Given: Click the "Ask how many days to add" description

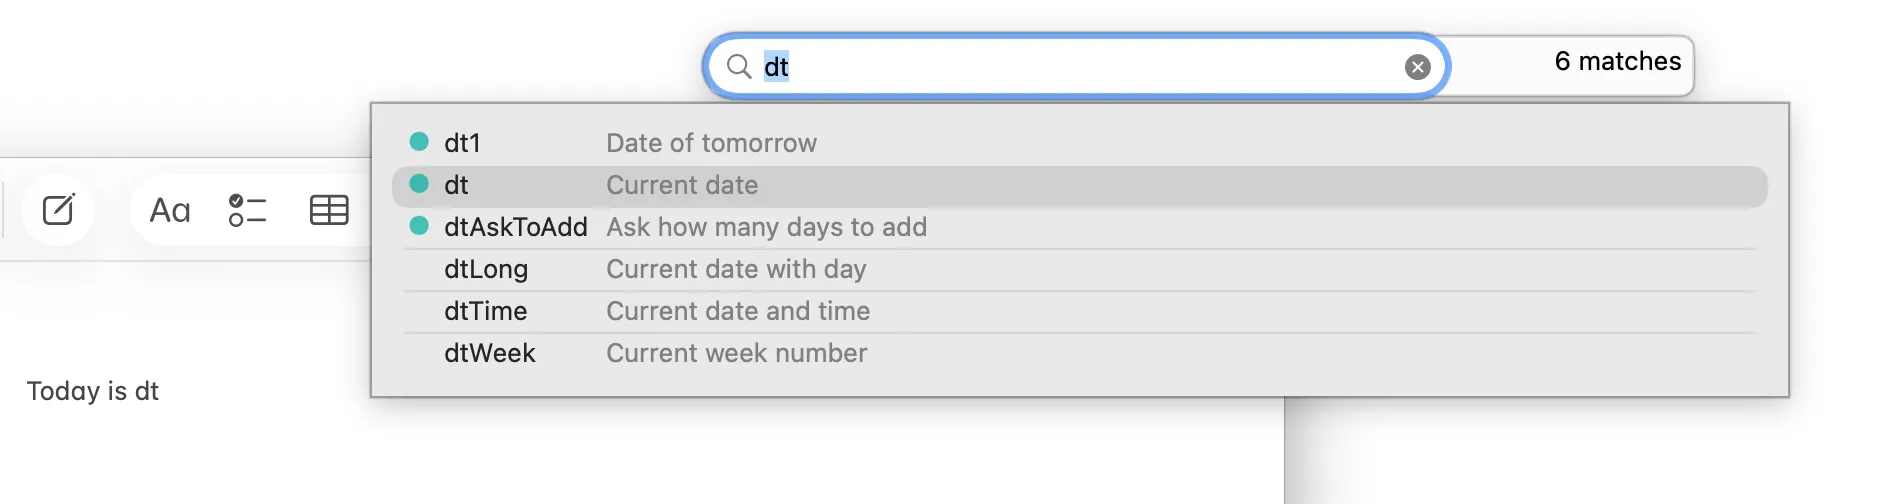Looking at the screenshot, I should click(766, 227).
